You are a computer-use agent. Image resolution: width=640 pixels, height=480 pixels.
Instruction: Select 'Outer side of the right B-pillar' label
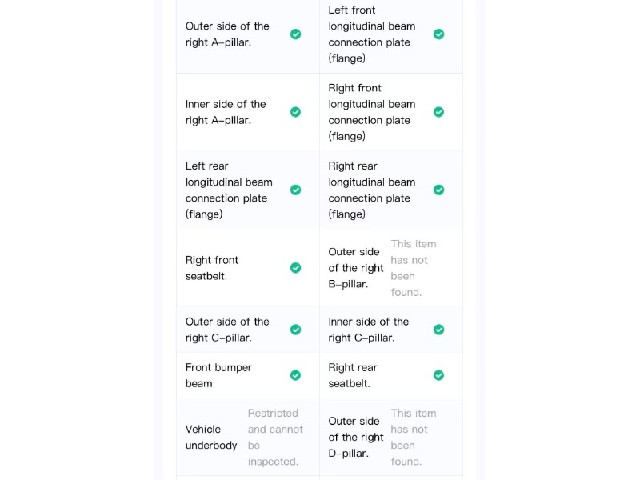356,268
